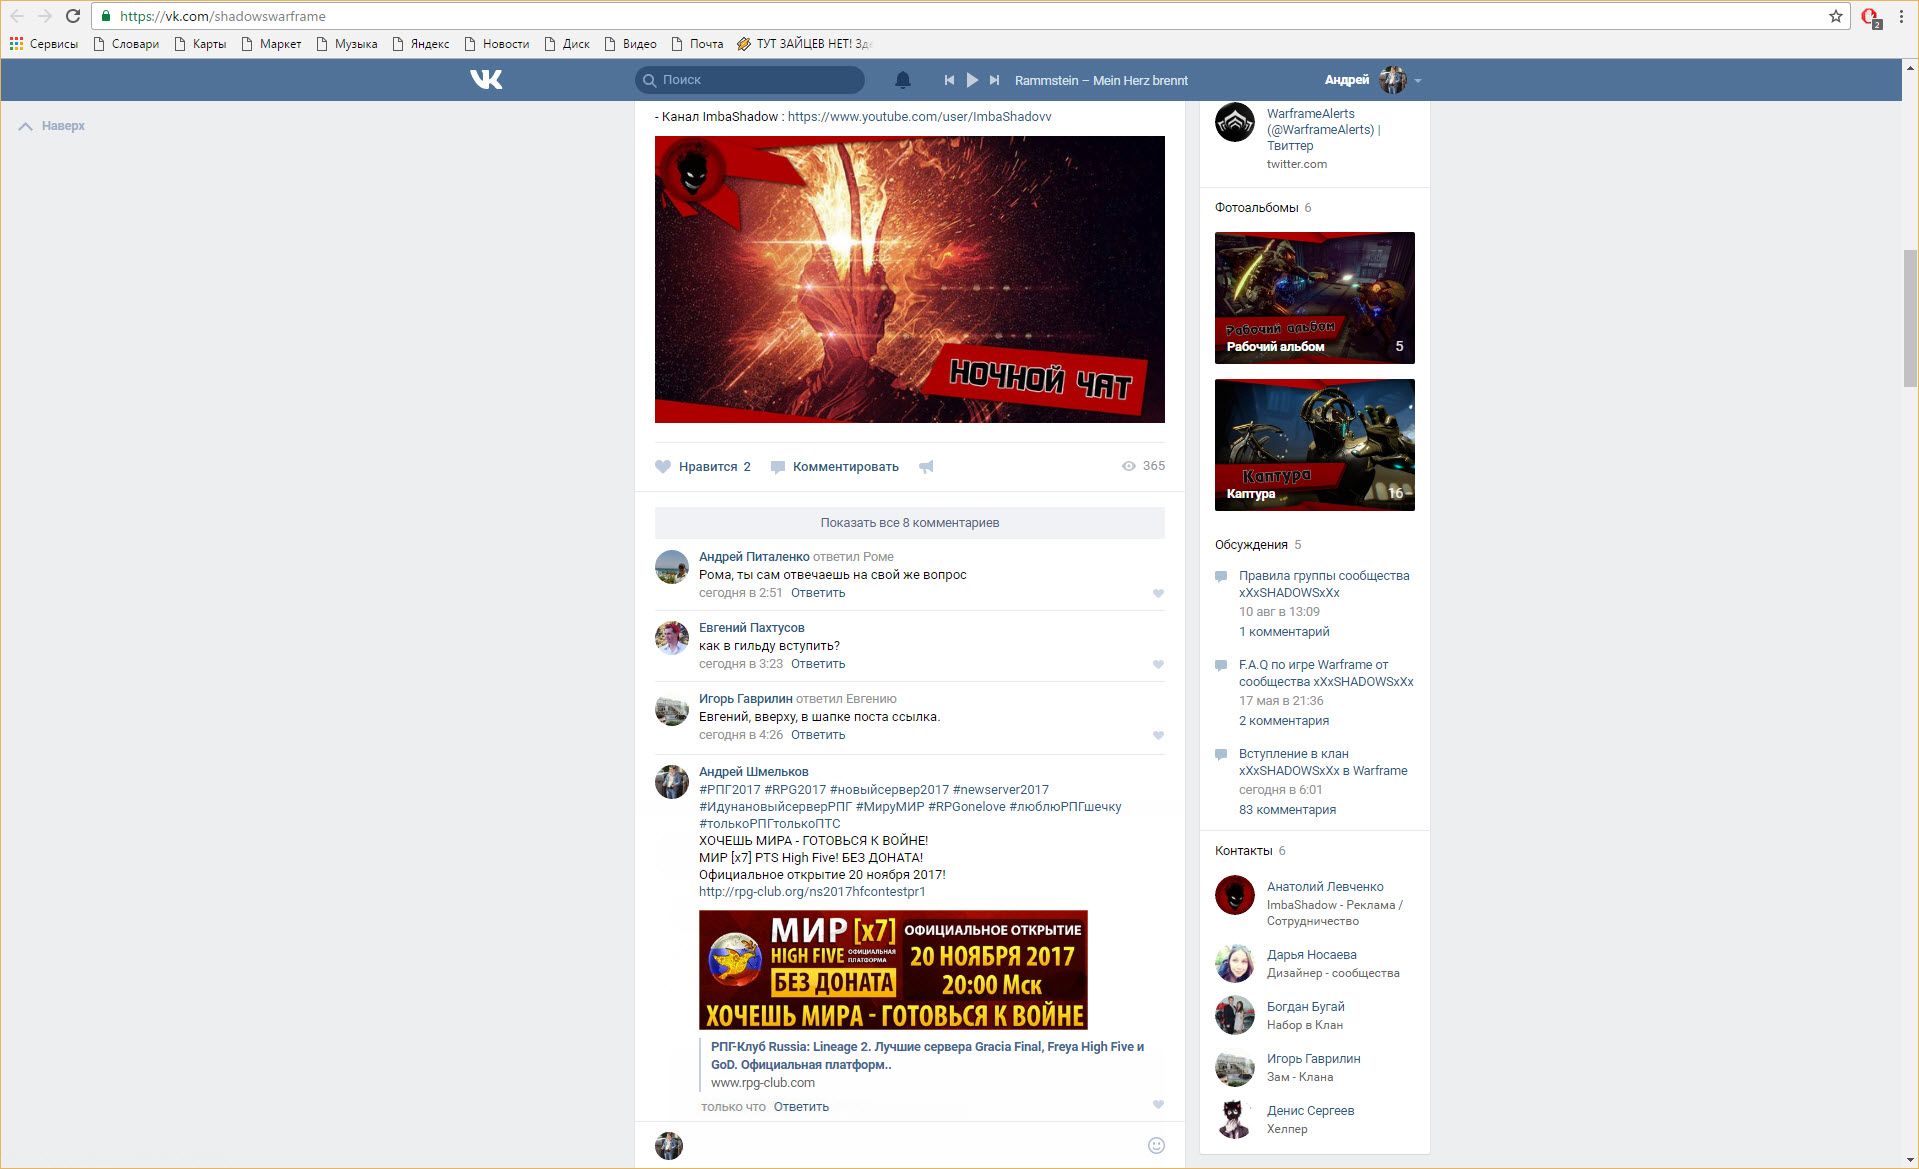Open the ImbaShadow YouTube channel link
Image resolution: width=1919 pixels, height=1169 pixels.
point(919,117)
